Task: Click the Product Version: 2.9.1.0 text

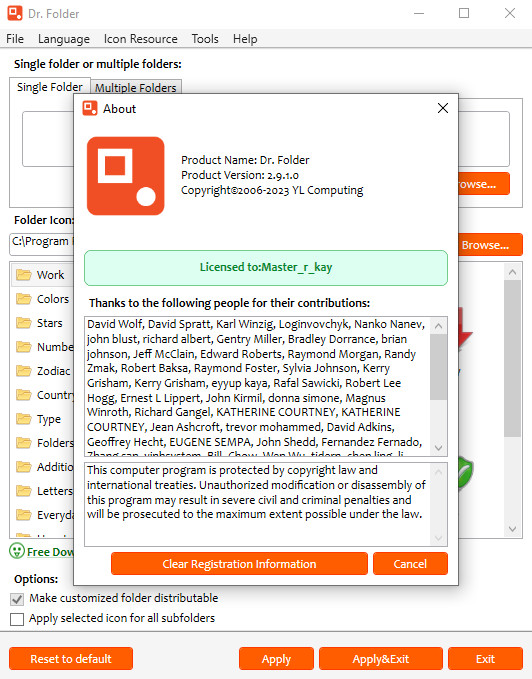Action: click(x=240, y=175)
